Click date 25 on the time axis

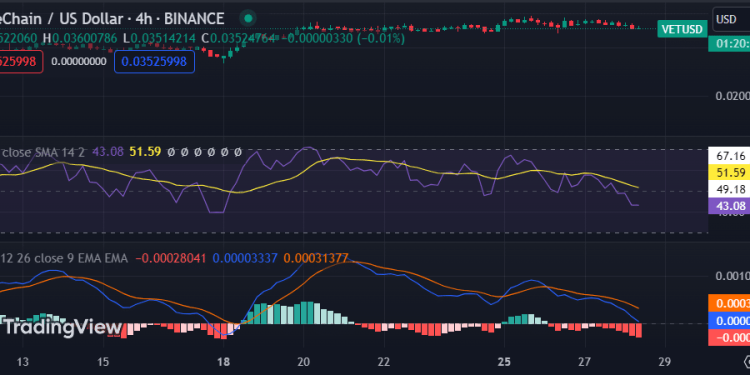[504, 361]
